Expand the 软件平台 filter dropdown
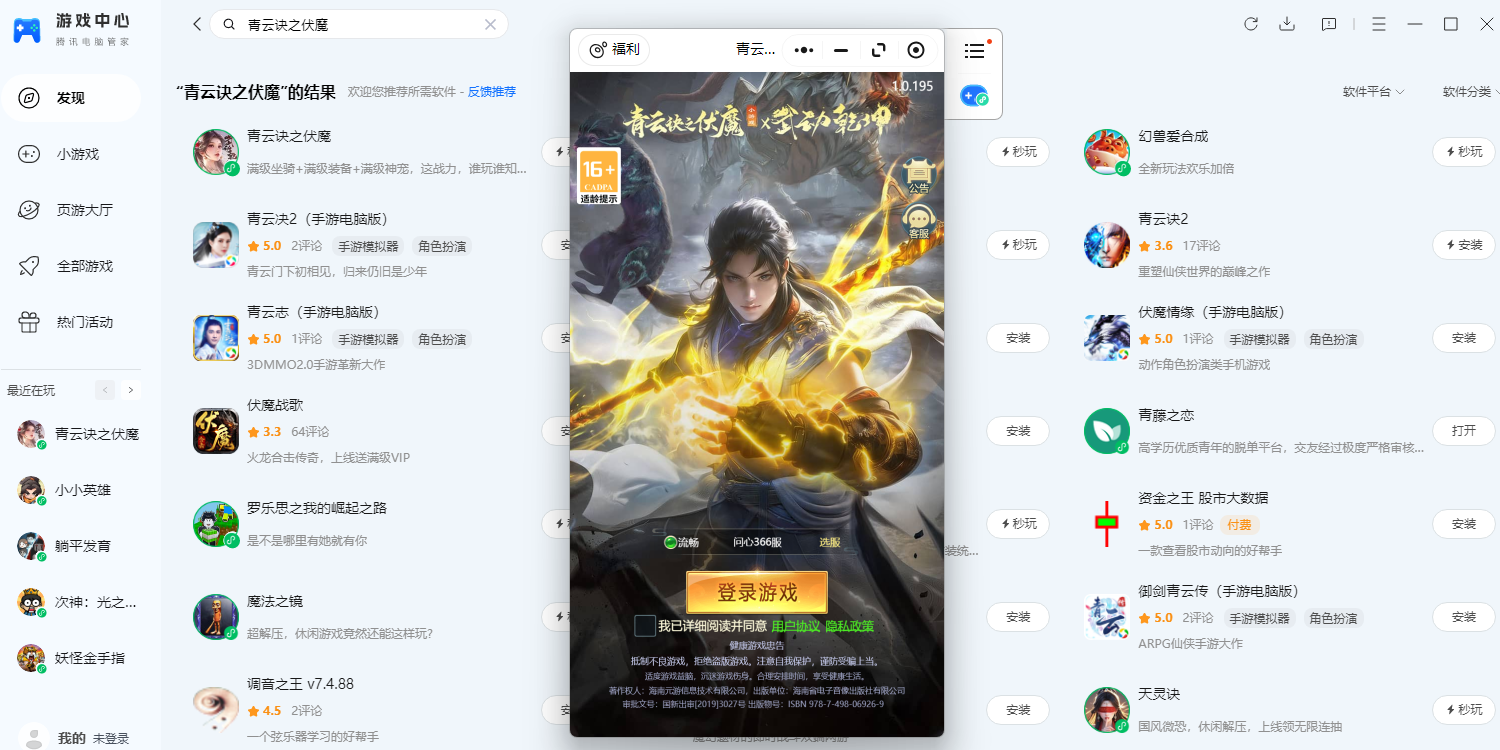This screenshot has width=1500, height=750. click(x=1373, y=92)
